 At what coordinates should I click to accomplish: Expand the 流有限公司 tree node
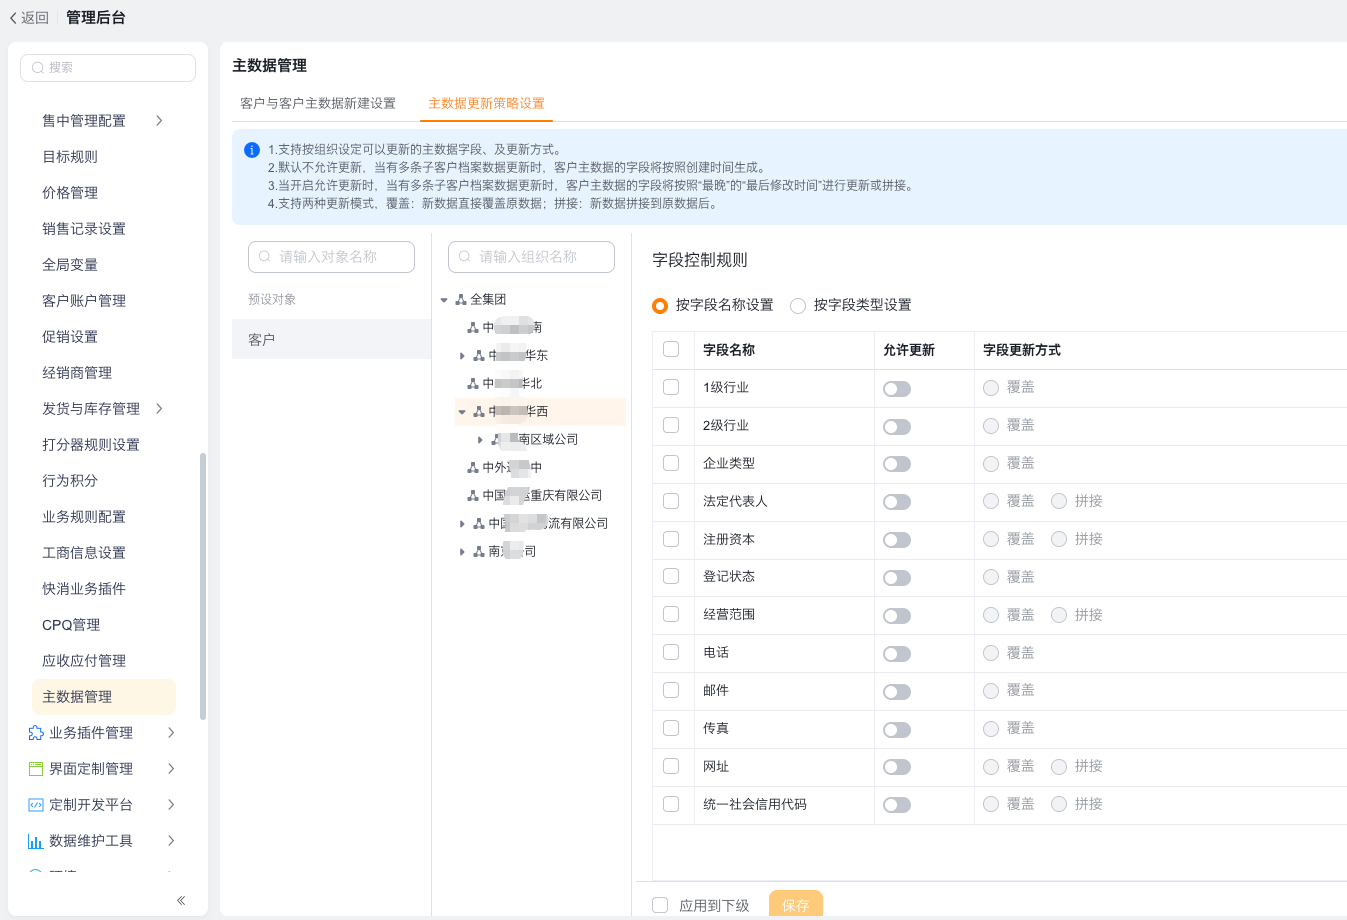(x=462, y=524)
